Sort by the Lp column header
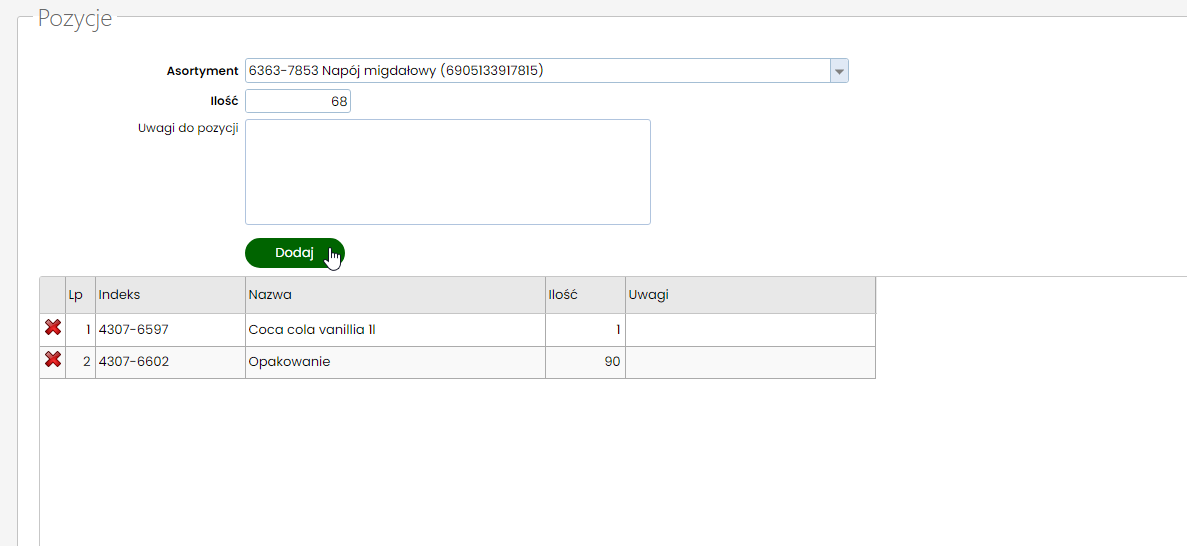Viewport: 1187px width, 546px height. pos(80,295)
